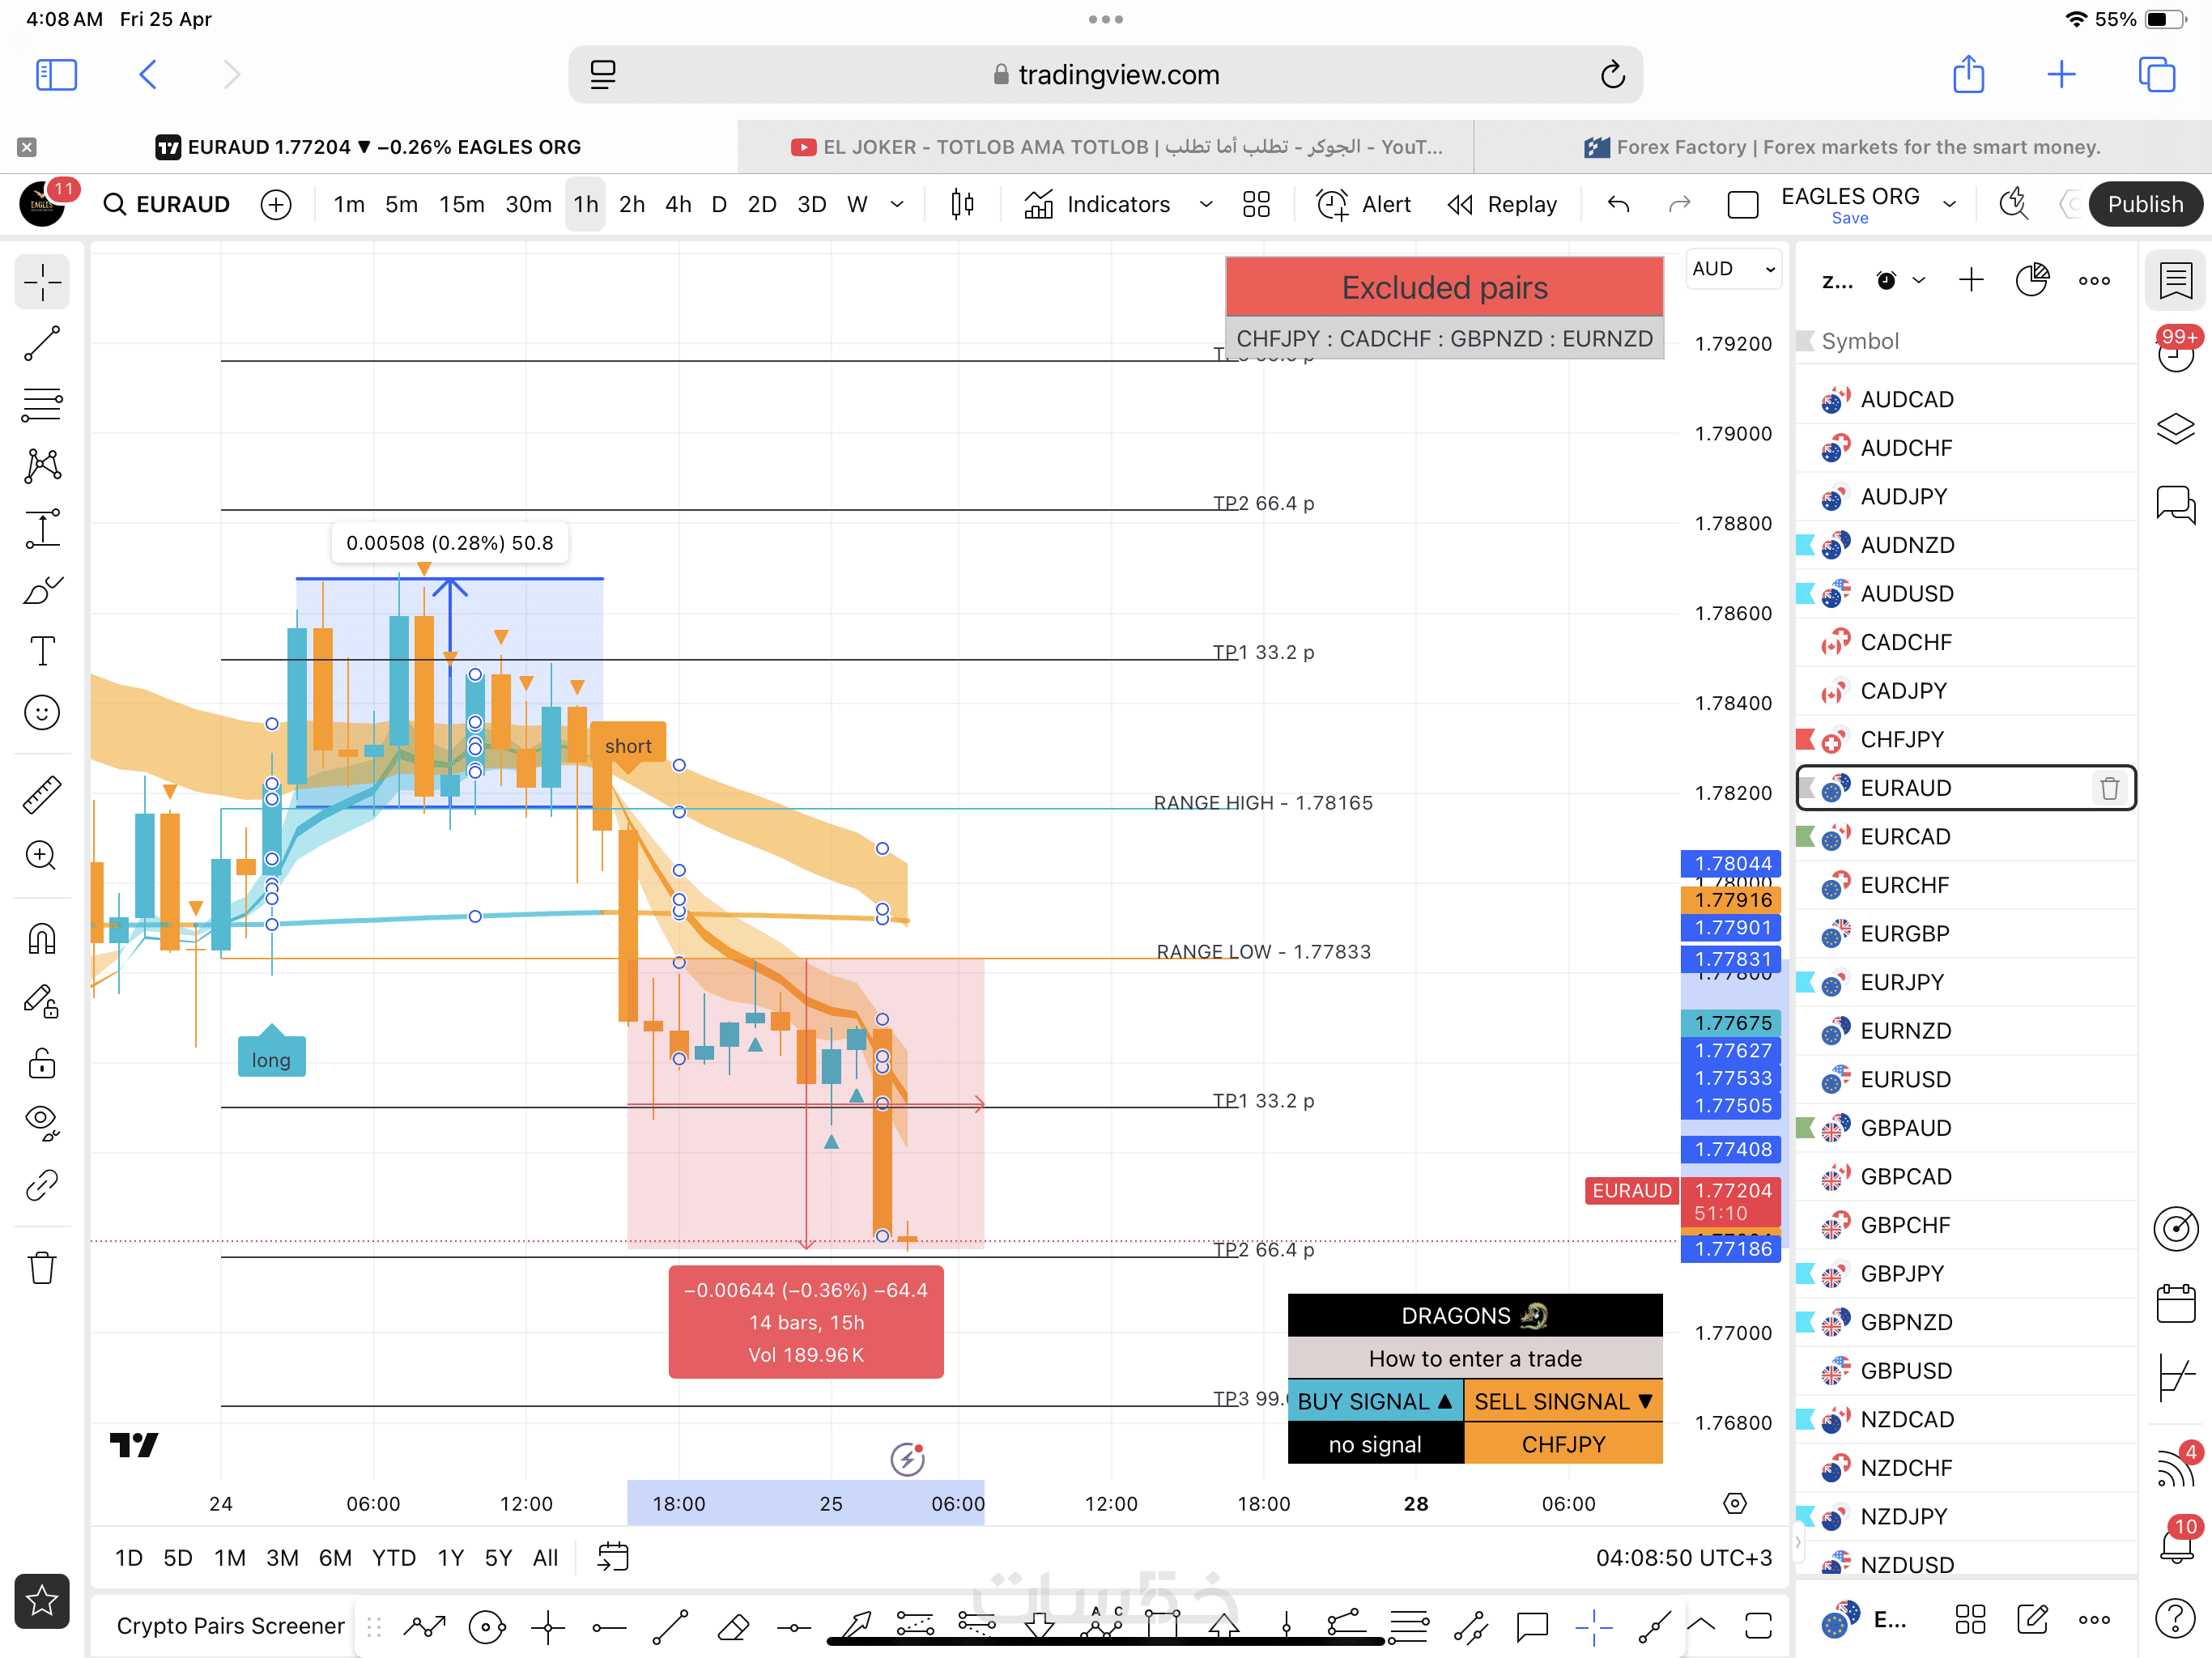Toggle hide all drawings eye icon
The height and width of the screenshot is (1658, 2212).
tap(42, 1123)
